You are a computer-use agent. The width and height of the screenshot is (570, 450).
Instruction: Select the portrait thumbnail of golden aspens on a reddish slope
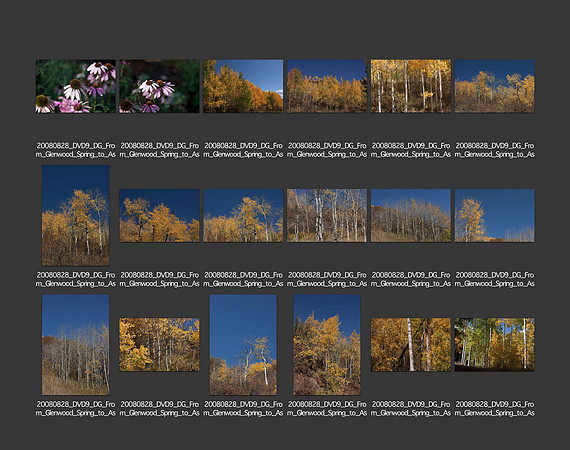coord(327,345)
